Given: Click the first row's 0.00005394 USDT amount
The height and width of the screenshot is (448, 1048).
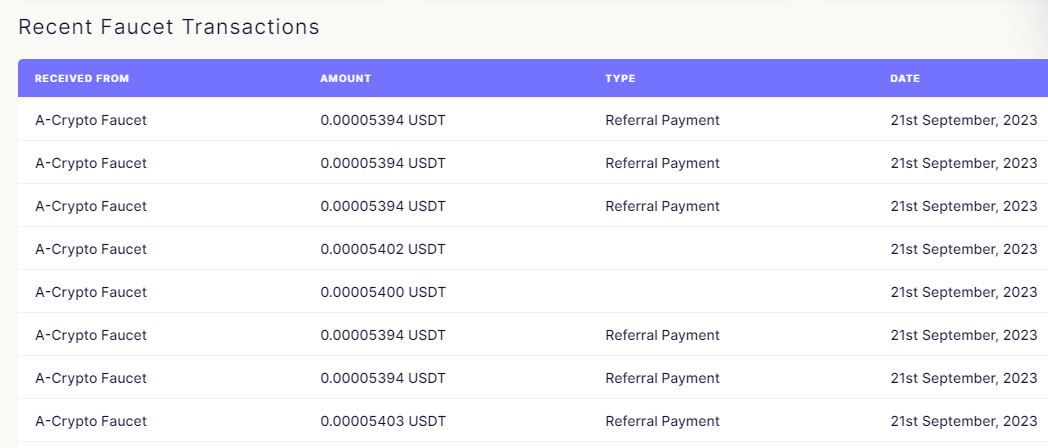Looking at the screenshot, I should [x=382, y=120].
